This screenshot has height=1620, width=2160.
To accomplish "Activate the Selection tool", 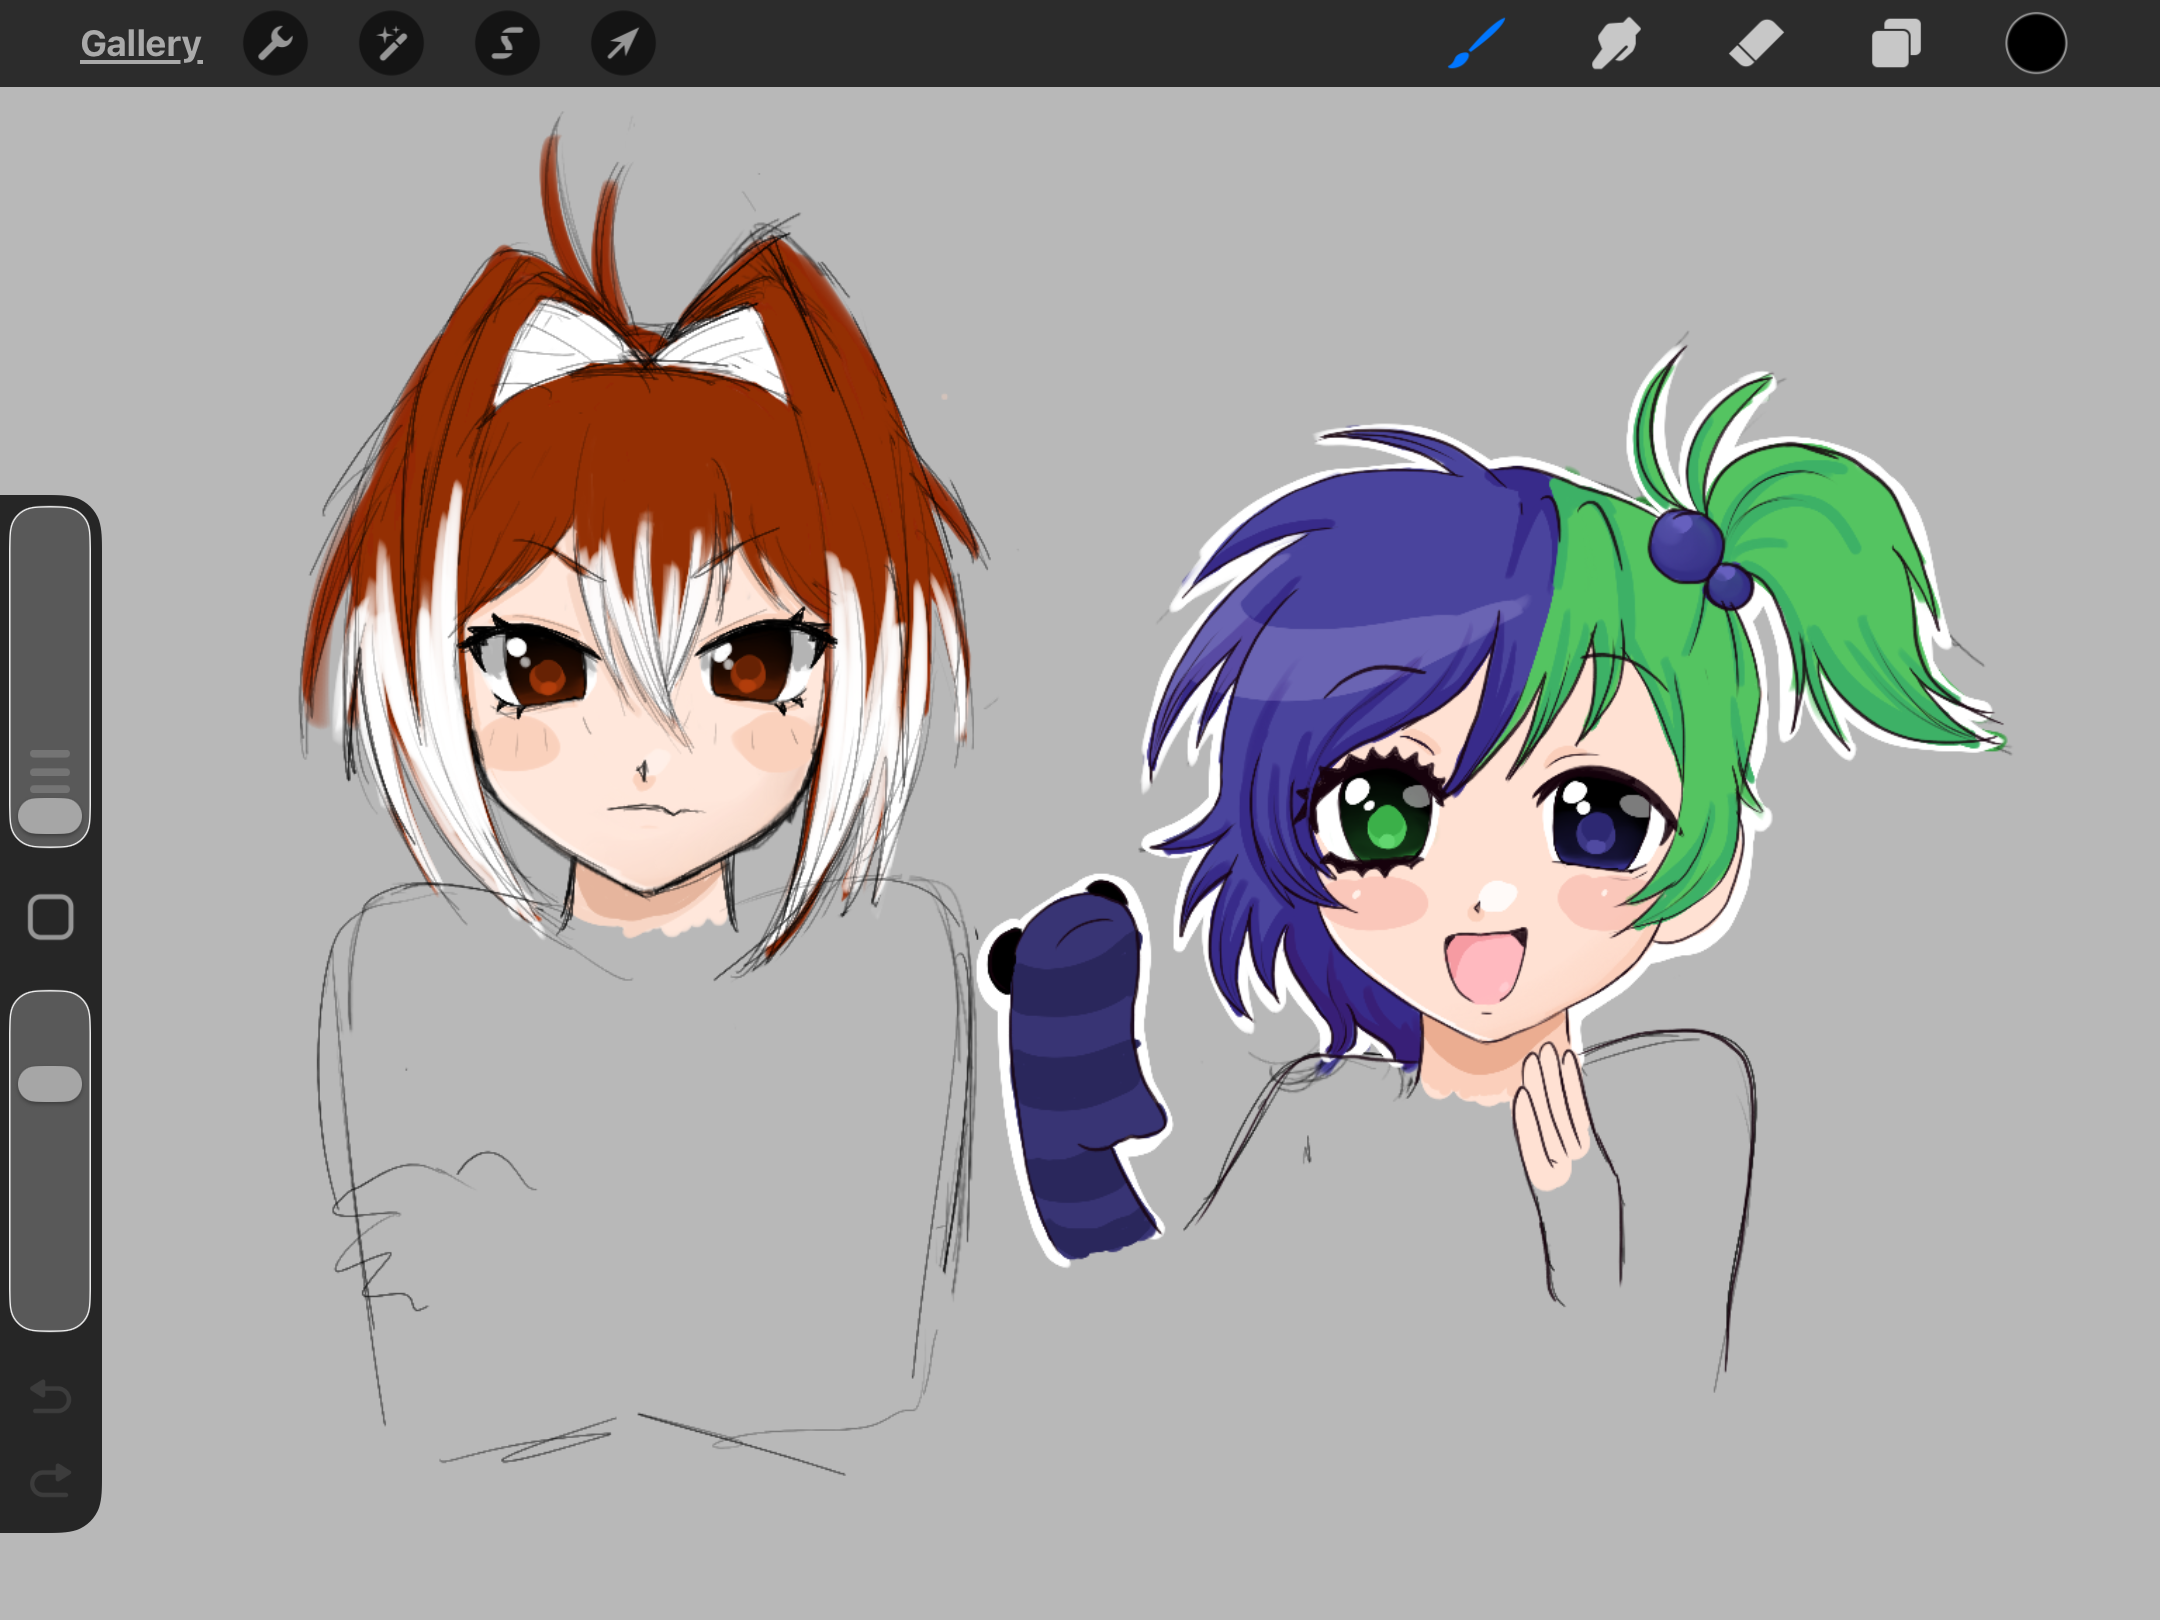I will point(507,44).
